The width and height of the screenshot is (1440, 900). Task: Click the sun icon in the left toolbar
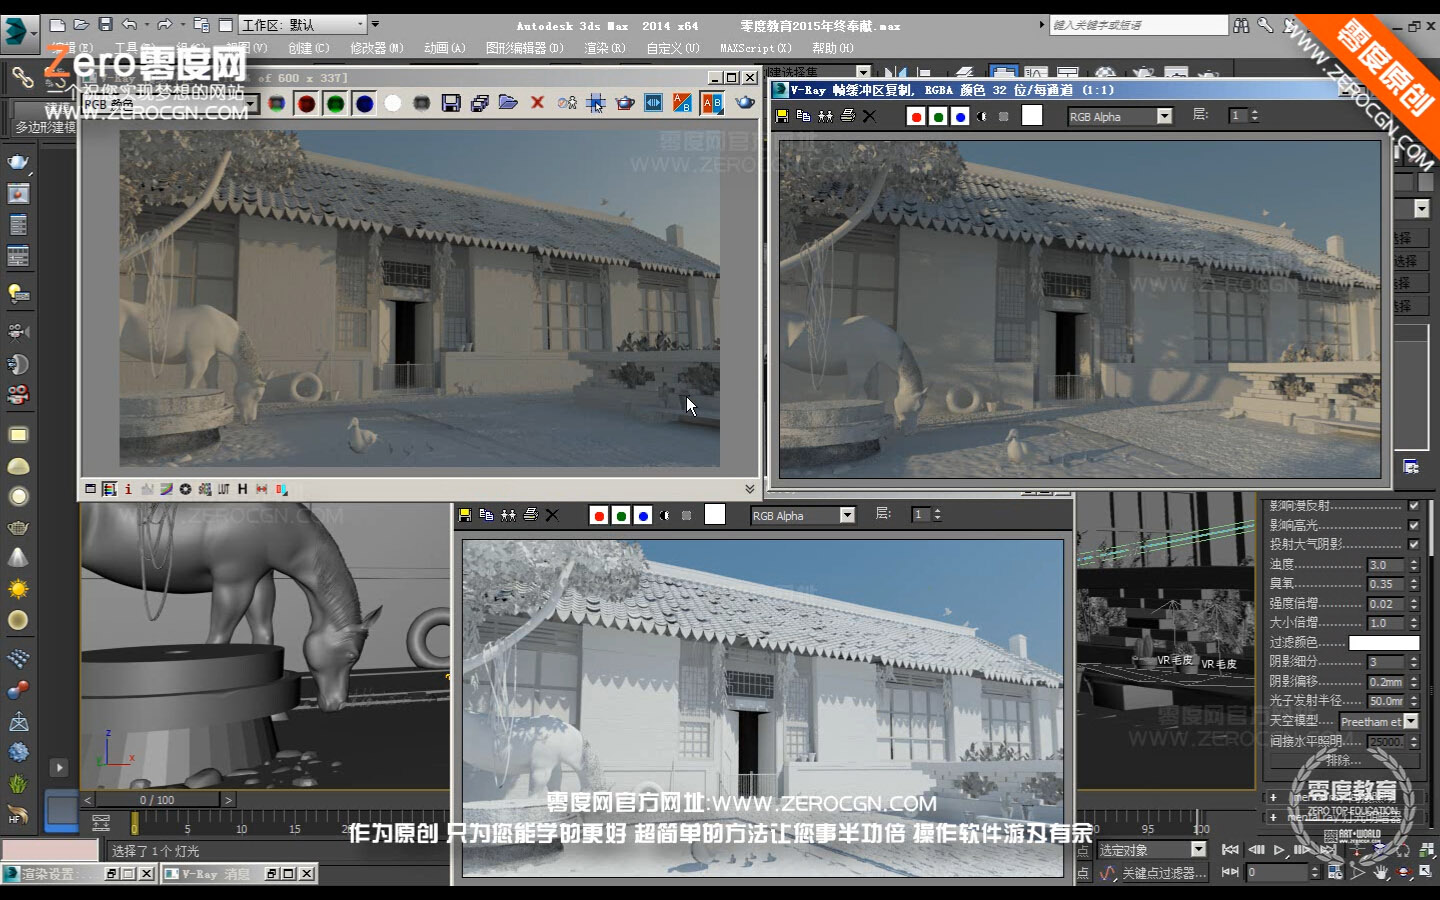(18, 589)
